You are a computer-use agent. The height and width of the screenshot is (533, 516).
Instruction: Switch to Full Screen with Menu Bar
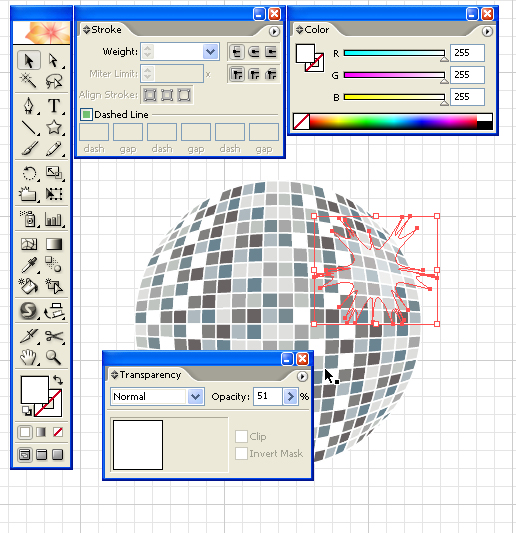(x=41, y=454)
